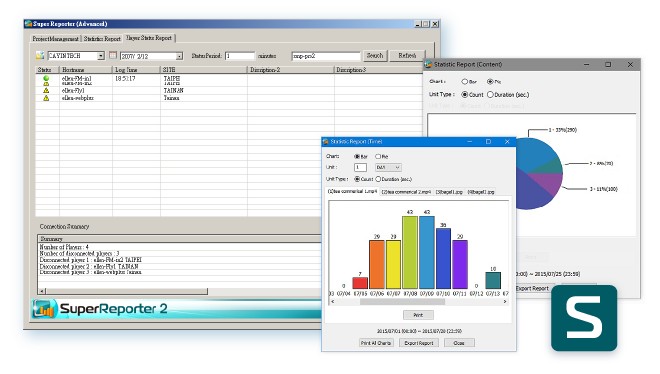The width and height of the screenshot is (660, 374).
Task: Click the Log Time column header
Action: point(136,70)
